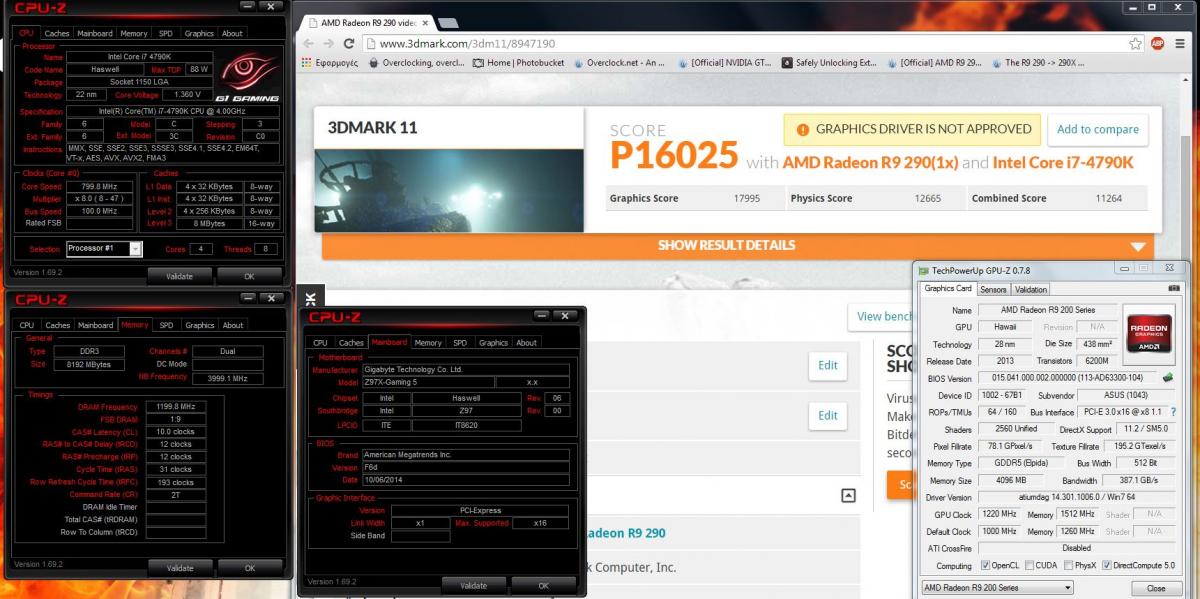The image size is (1200, 599).
Task: Click Validate in the CPU-Z Mainboard window
Action: (x=474, y=585)
